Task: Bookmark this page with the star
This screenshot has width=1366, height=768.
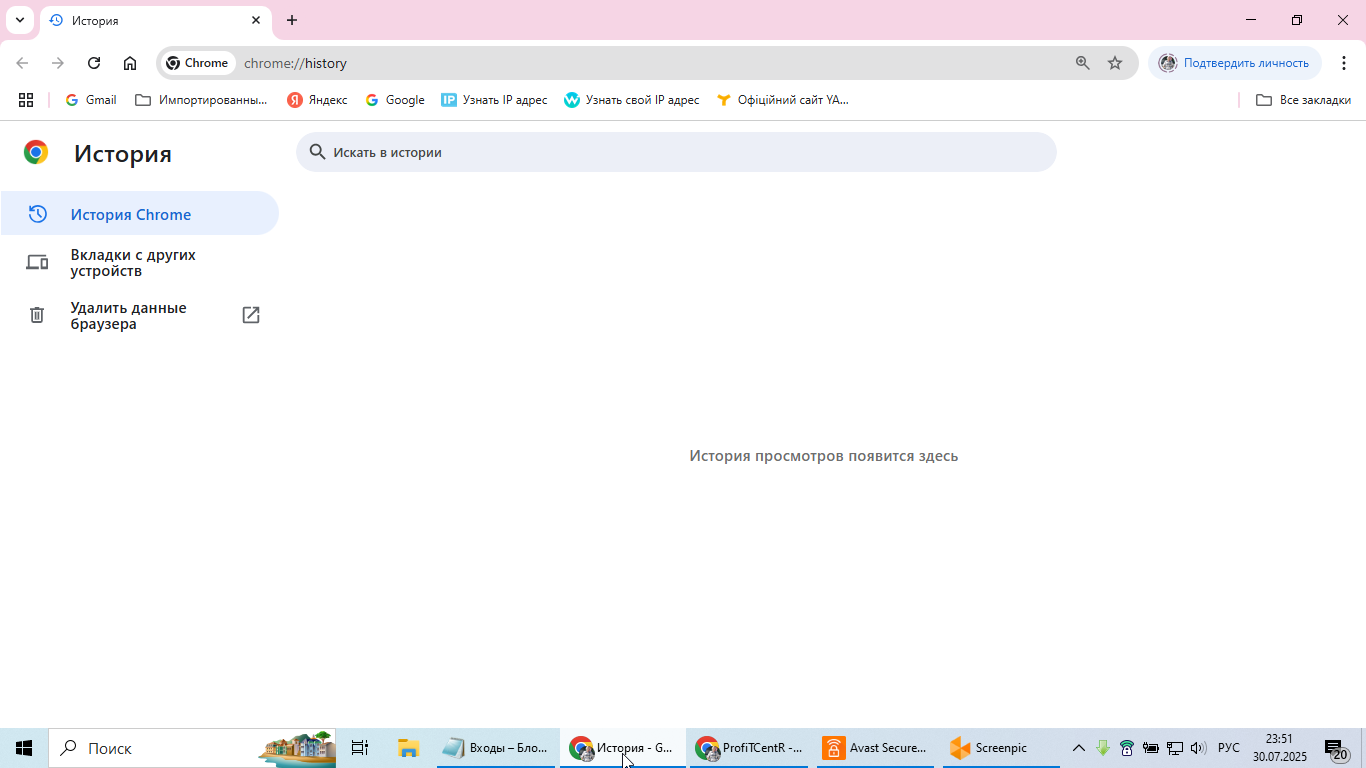Action: coord(1115,63)
